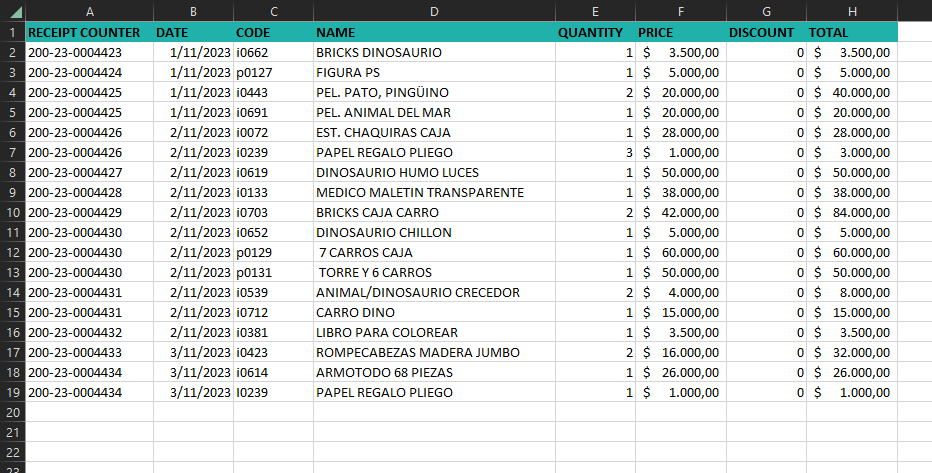Click the 84.000,00 total cell
This screenshot has width=932, height=473.
[851, 212]
